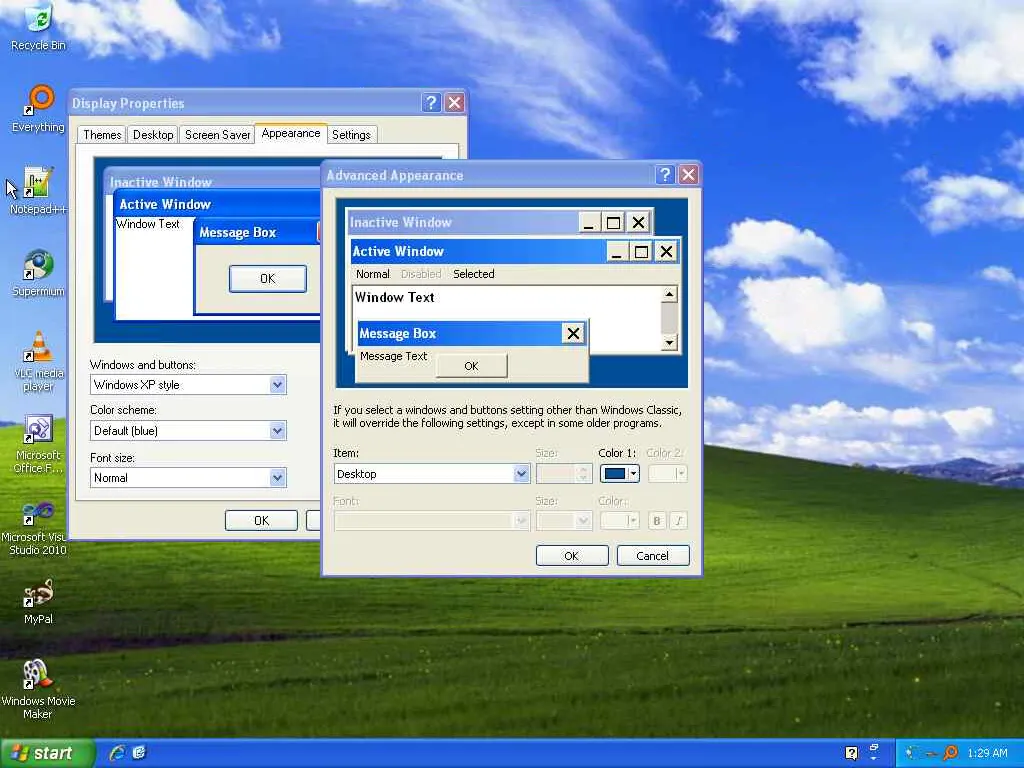1024x768 pixels.
Task: Select the Windows Movie Maker icon
Action: point(38,689)
